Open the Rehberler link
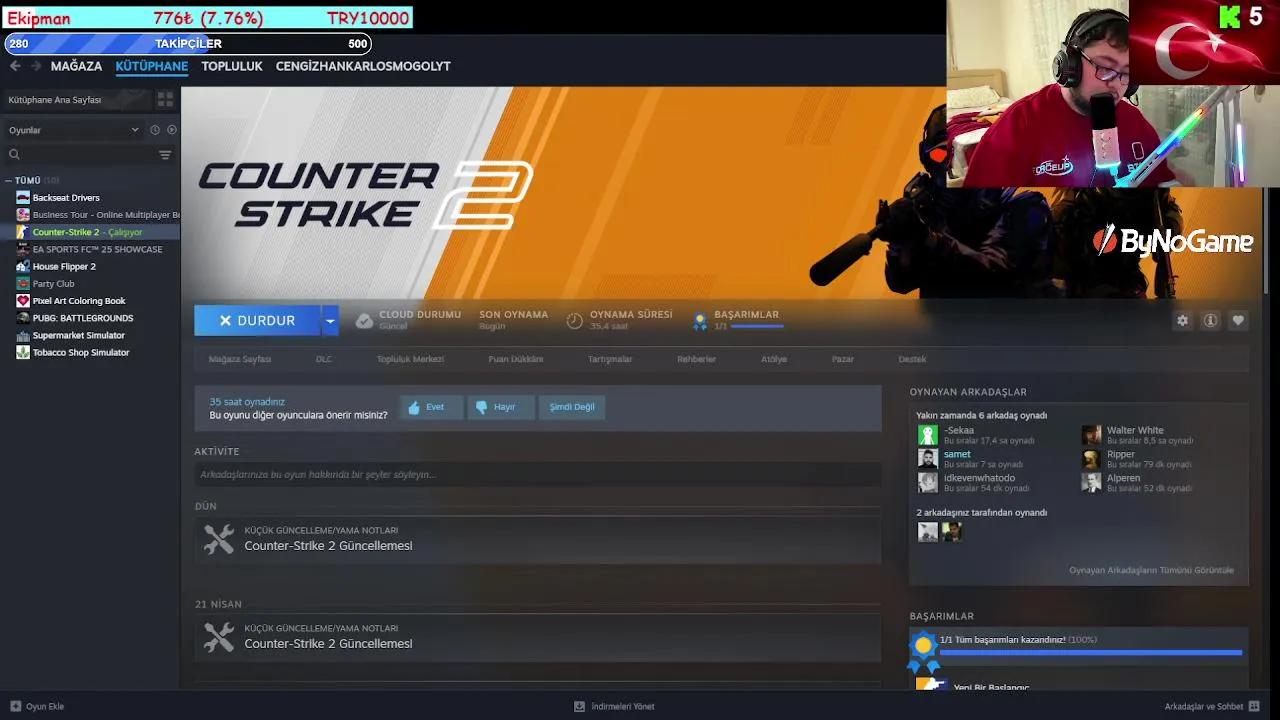The height and width of the screenshot is (720, 1280). coord(697,359)
